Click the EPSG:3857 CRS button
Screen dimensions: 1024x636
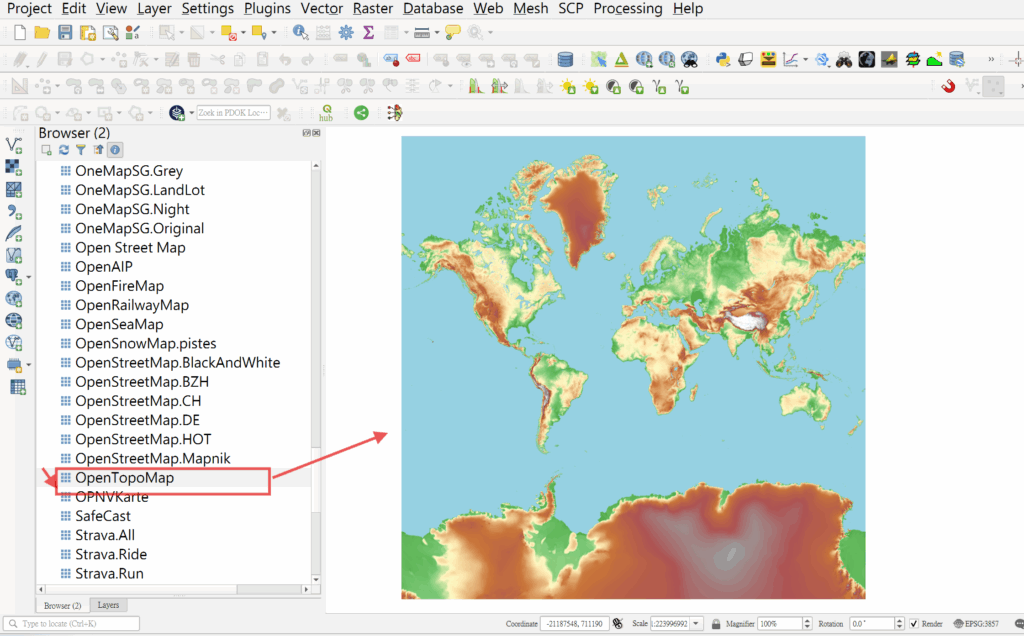click(975, 624)
